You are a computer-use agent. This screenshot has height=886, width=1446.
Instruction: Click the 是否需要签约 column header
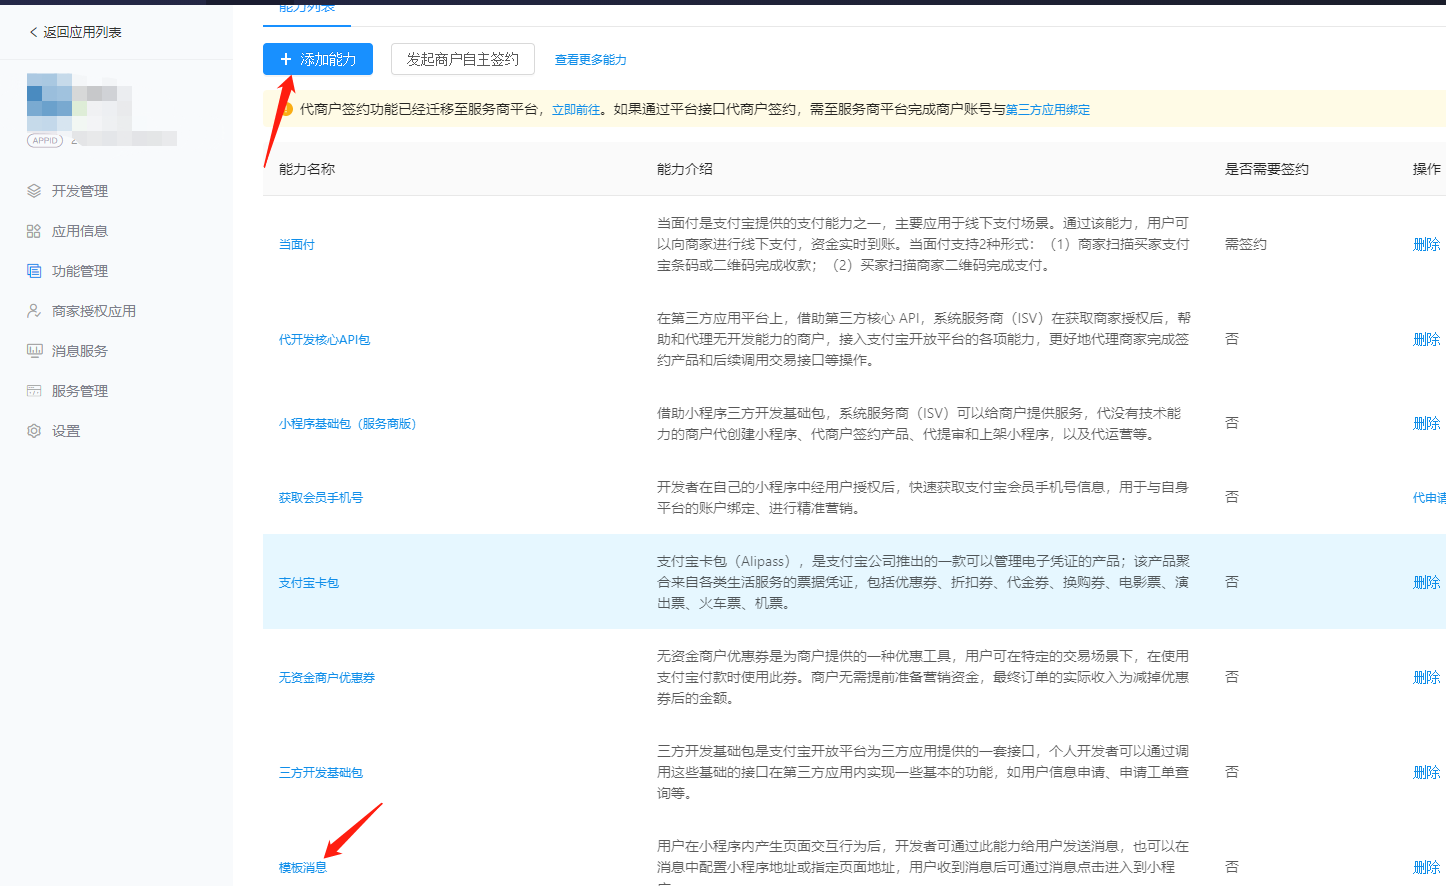(1267, 169)
